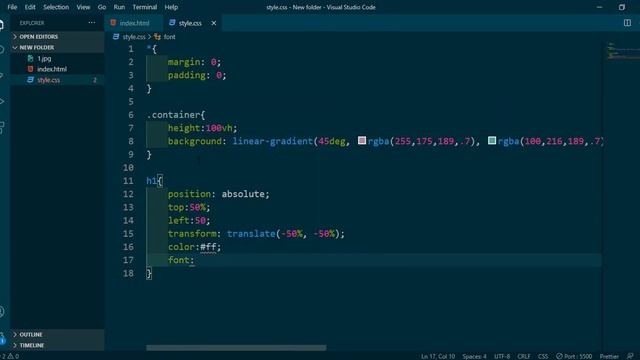
Task: Click the CSS icon in breadcrumb
Action: (116, 37)
